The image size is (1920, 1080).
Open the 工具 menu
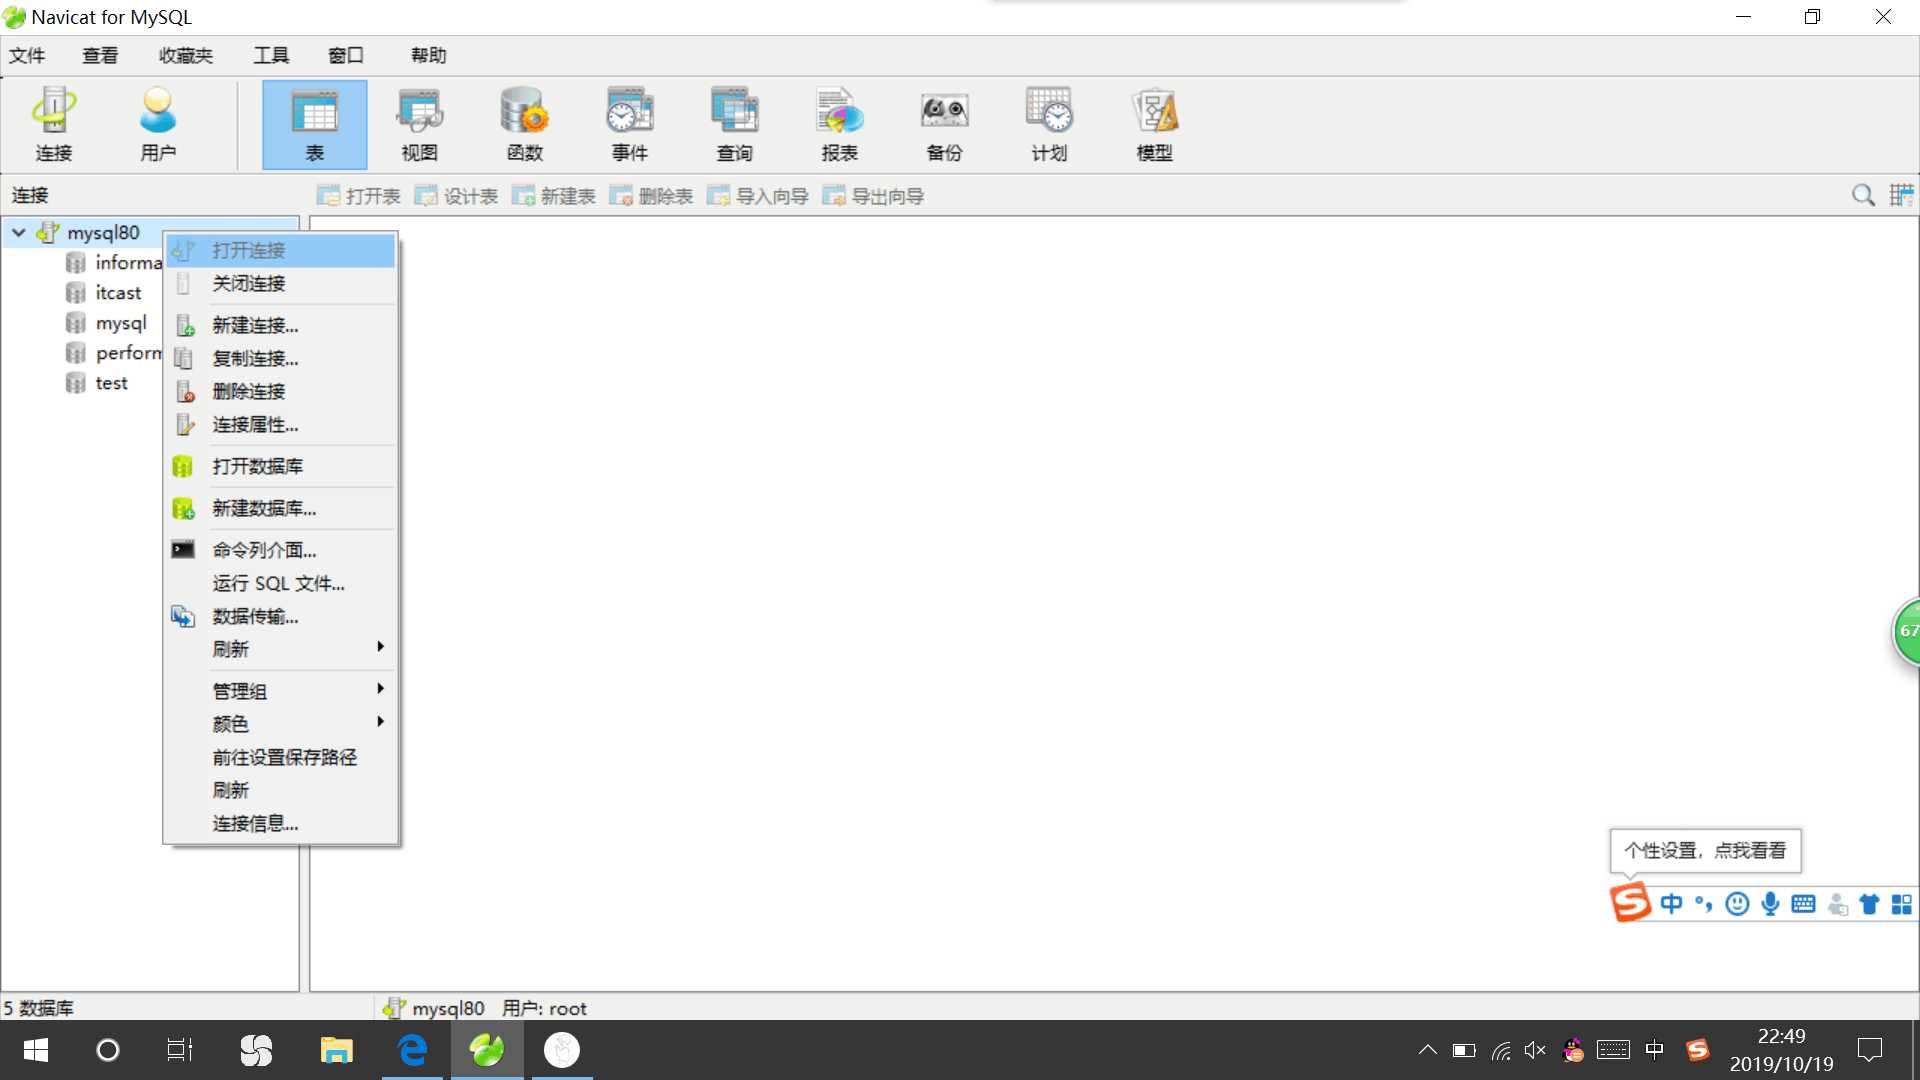(x=271, y=55)
